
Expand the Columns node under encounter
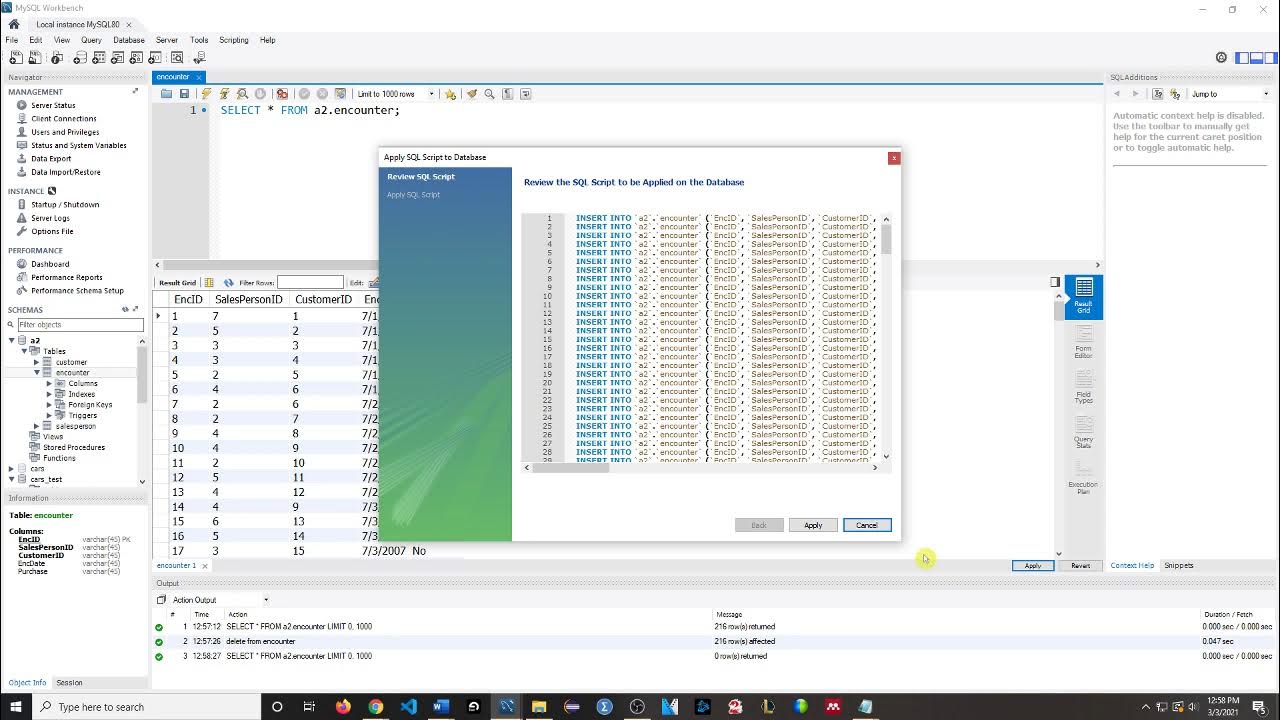pos(49,383)
